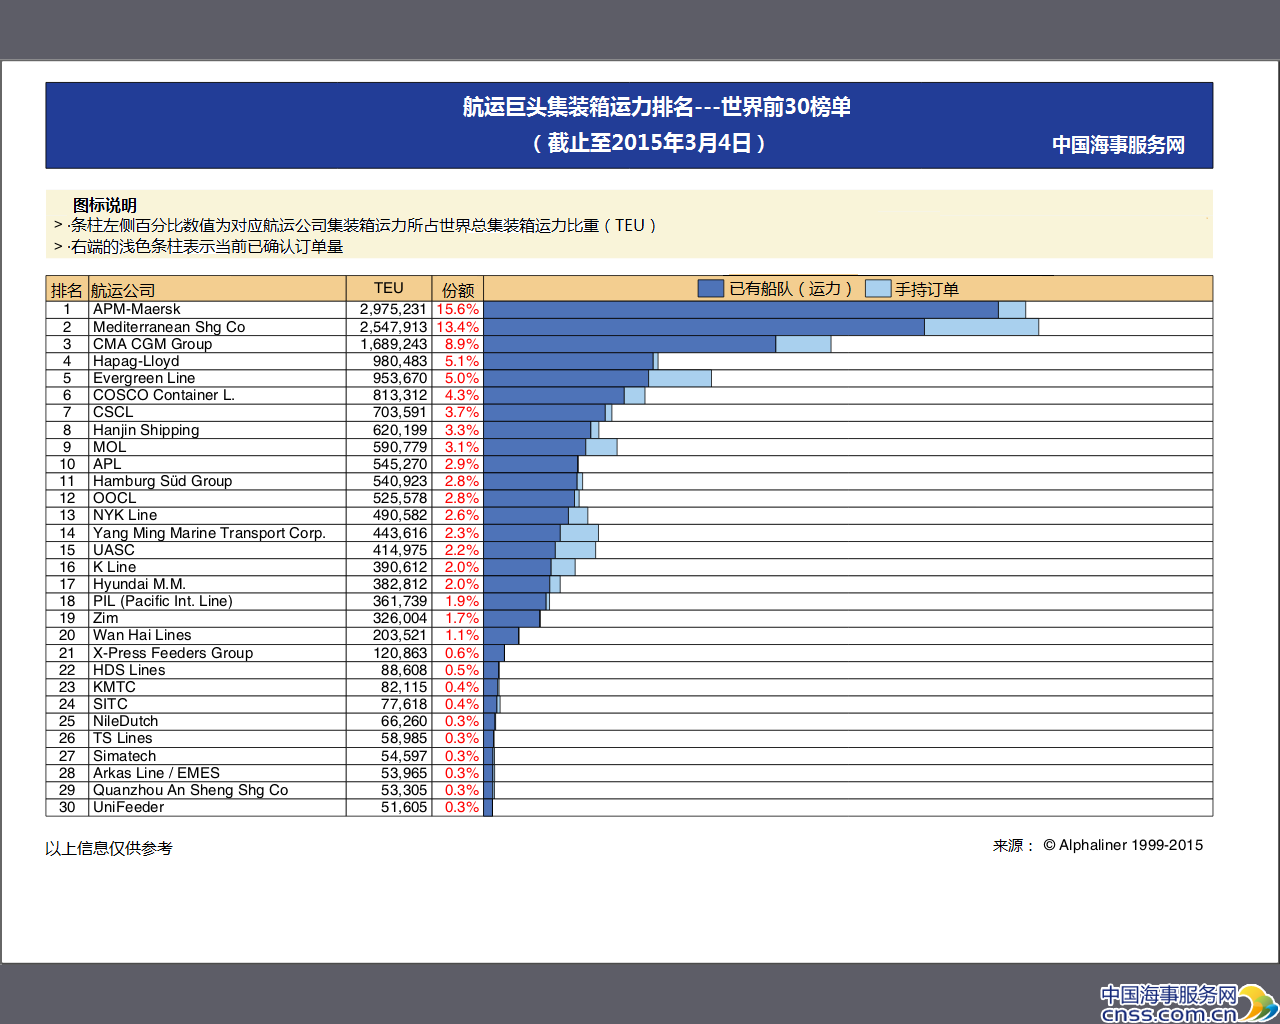
Task: Click the KMTC company name
Action: pyautogui.click(x=114, y=687)
